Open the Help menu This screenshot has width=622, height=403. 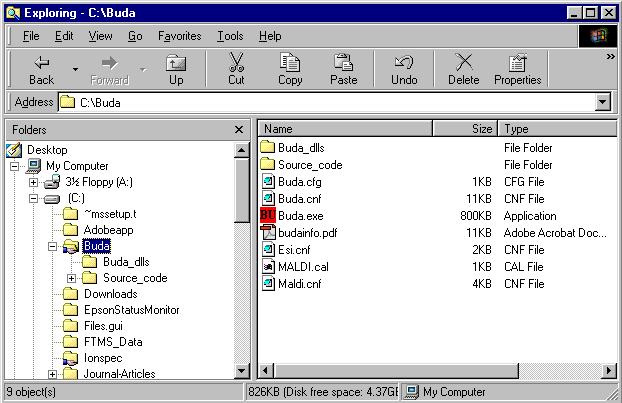click(270, 36)
